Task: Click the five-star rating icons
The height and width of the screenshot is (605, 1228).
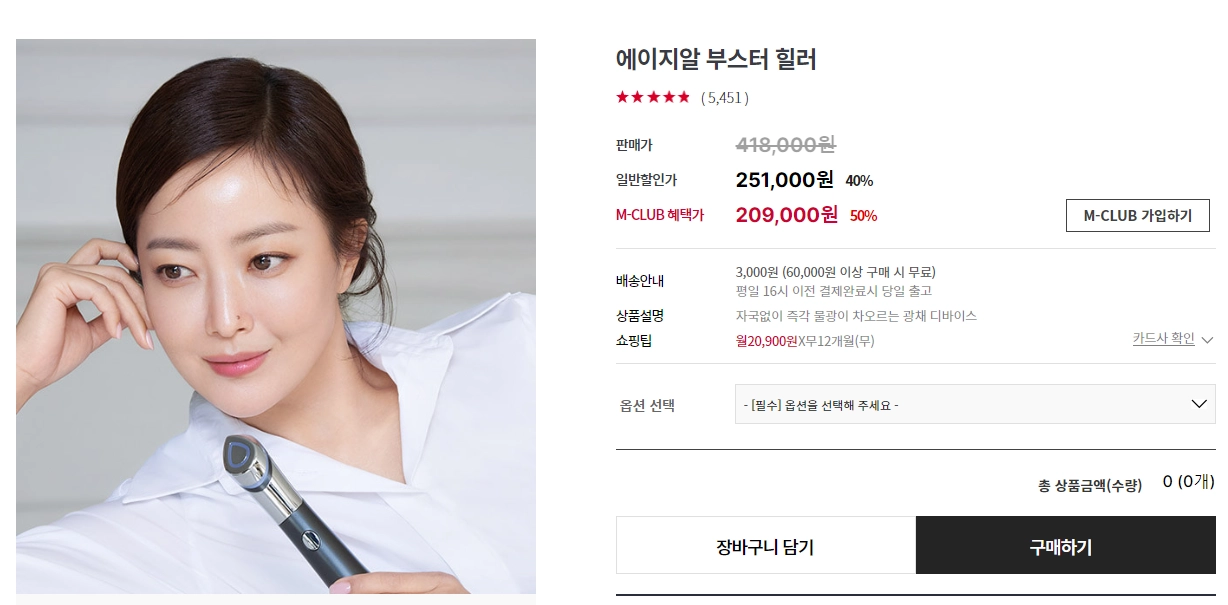Action: pyautogui.click(x=653, y=97)
